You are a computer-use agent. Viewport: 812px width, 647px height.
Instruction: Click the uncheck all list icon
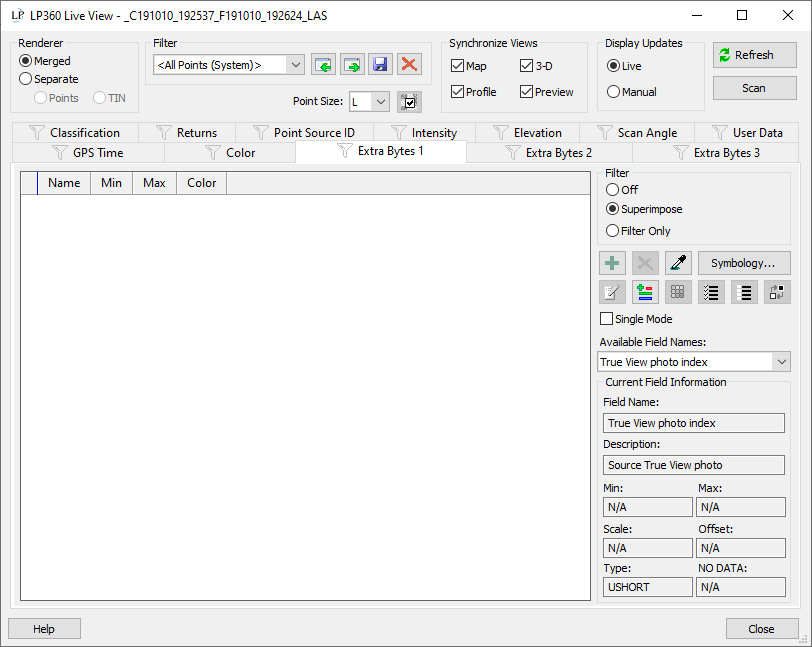pyautogui.click(x=744, y=292)
